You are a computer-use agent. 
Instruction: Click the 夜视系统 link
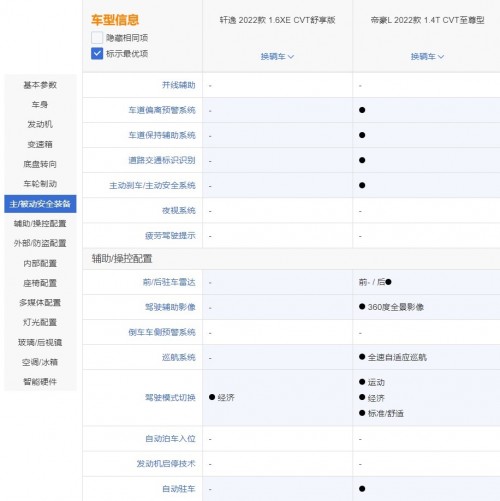tap(179, 210)
